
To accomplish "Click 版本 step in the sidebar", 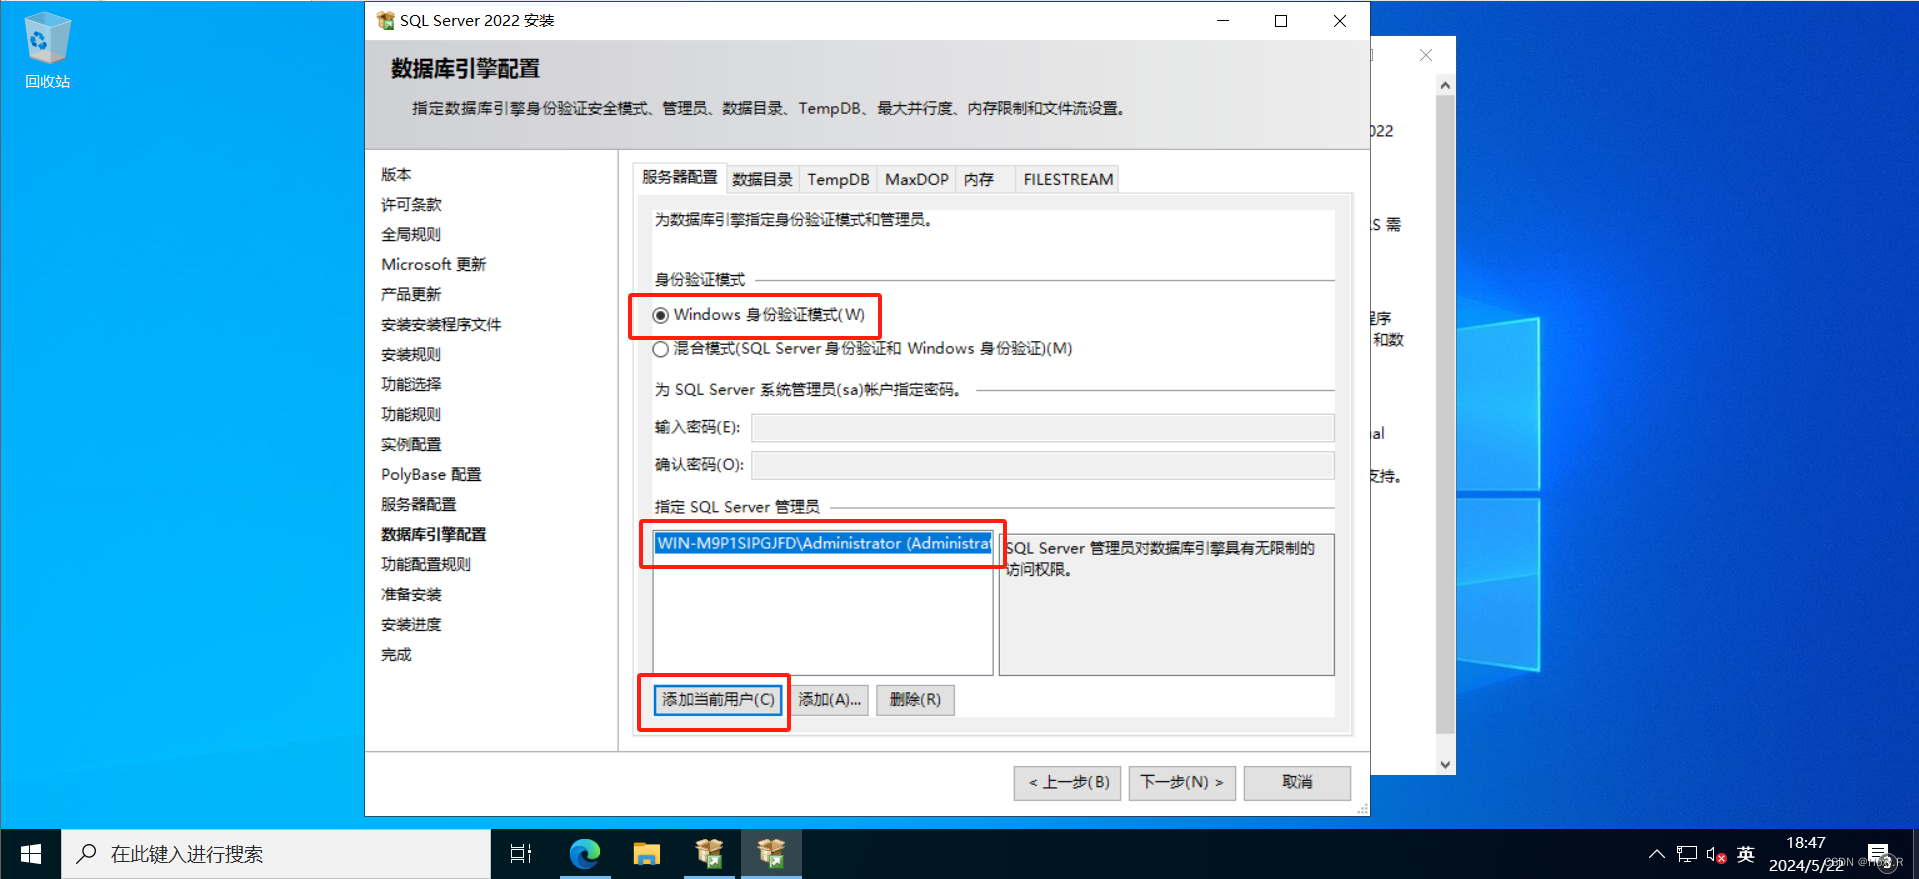I will coord(396,174).
